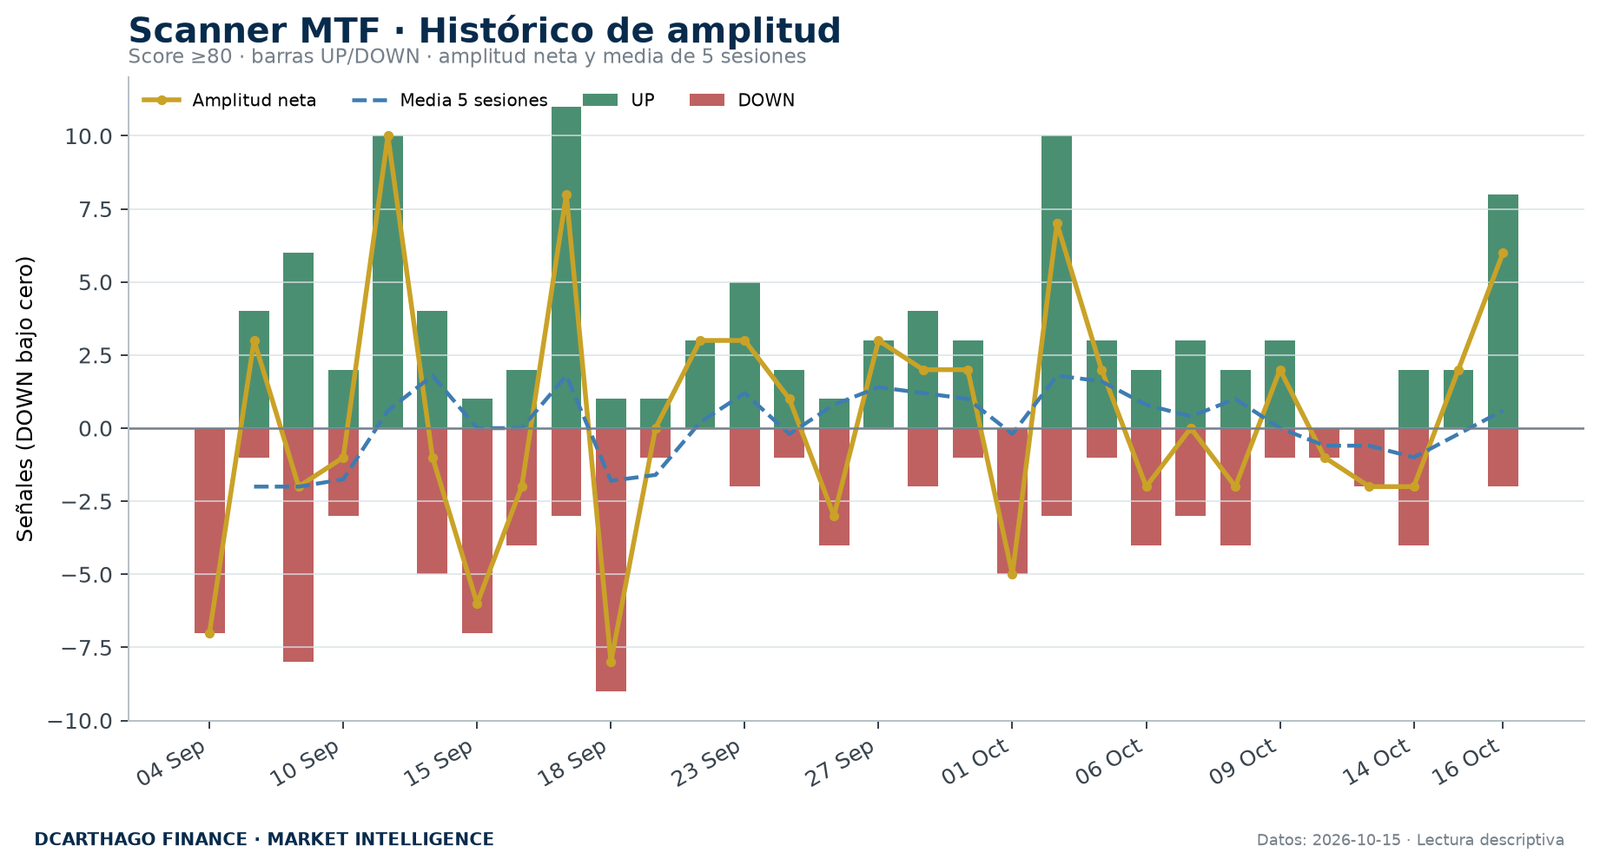Click the footer 'DCARTHAGO FINANCE · MARKET INTELLIGENCE'
This screenshot has width=1600, height=865.
pos(264,840)
